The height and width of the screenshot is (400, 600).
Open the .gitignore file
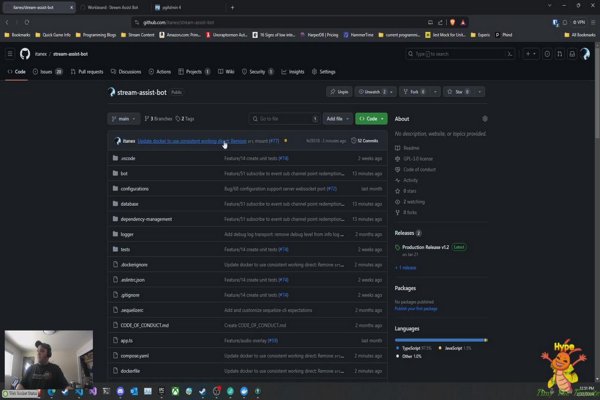(130, 295)
